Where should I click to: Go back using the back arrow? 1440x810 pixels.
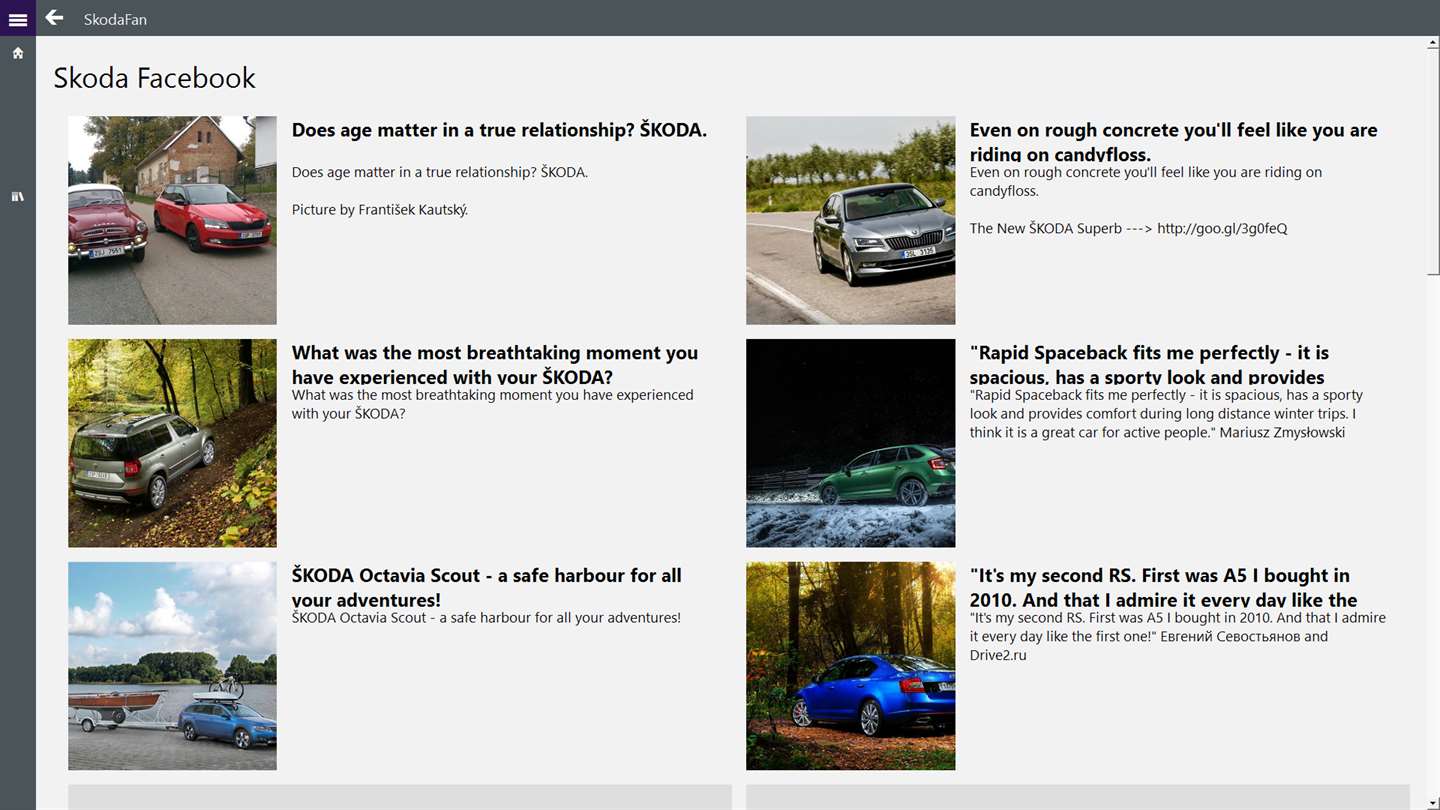[x=54, y=17]
